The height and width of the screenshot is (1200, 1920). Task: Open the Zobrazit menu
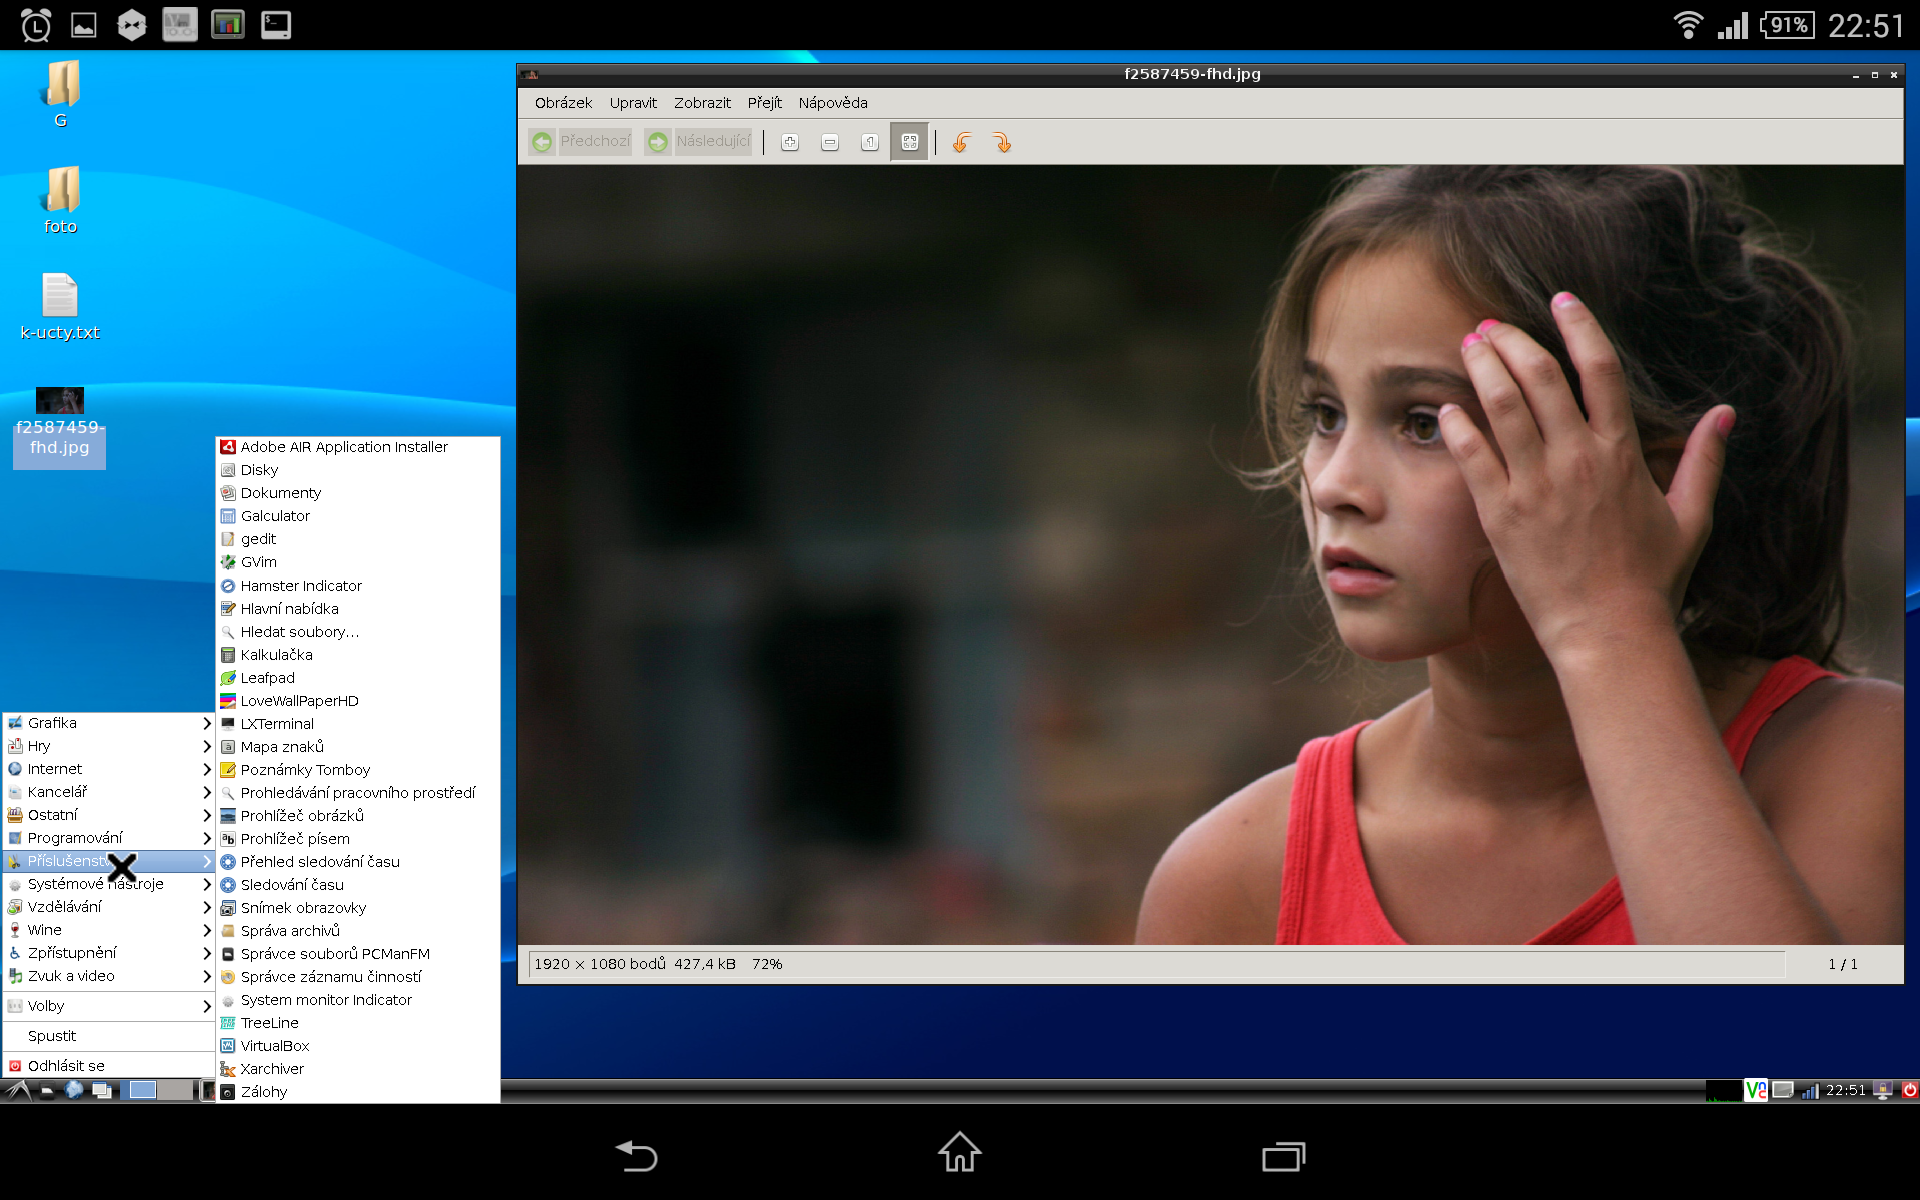point(702,103)
